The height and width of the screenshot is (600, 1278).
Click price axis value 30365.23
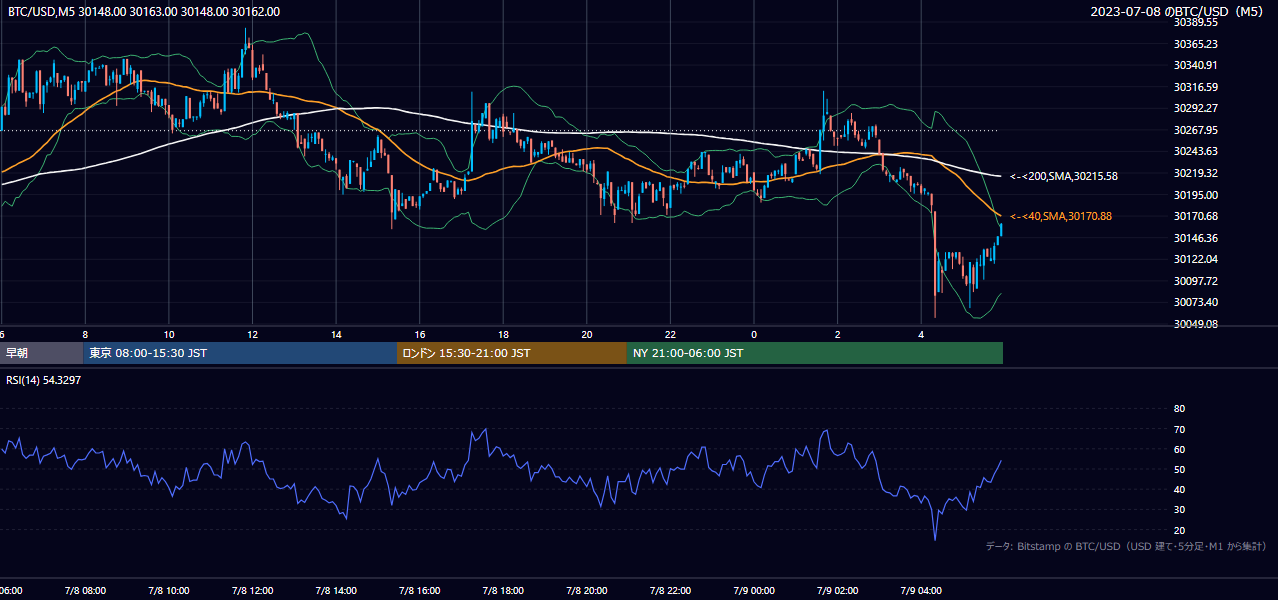pos(1196,44)
